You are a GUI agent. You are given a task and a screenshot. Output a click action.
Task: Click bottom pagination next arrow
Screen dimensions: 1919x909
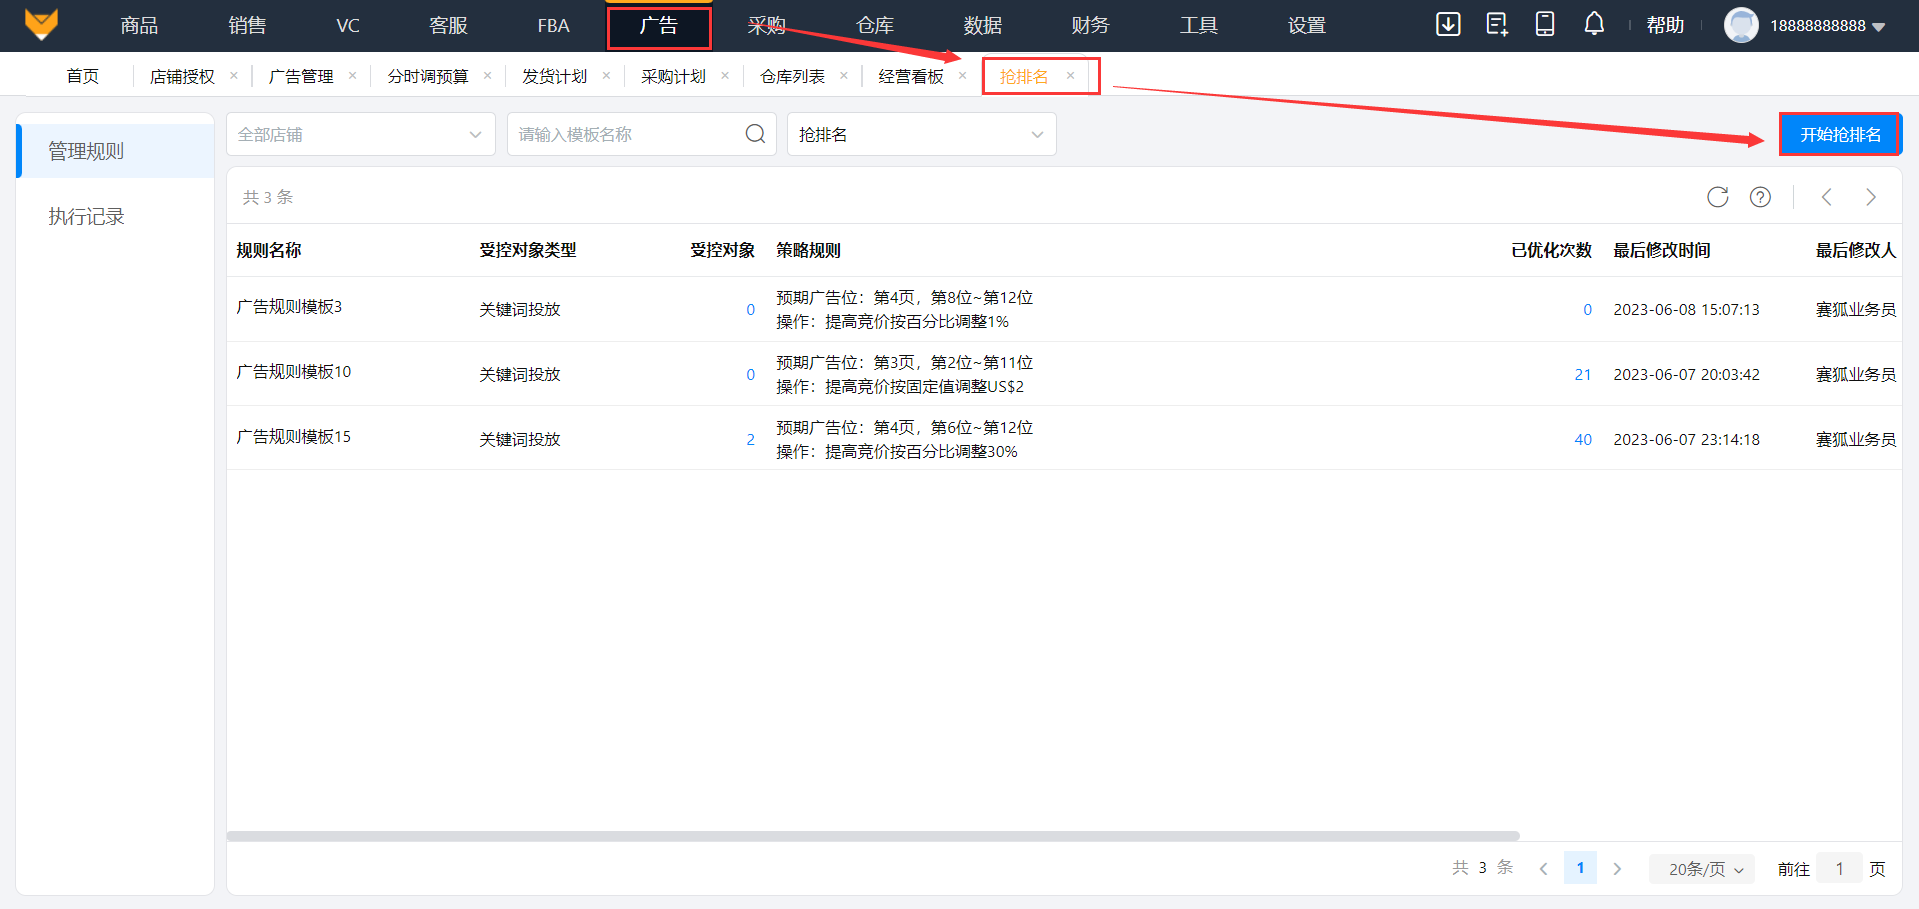coord(1617,869)
